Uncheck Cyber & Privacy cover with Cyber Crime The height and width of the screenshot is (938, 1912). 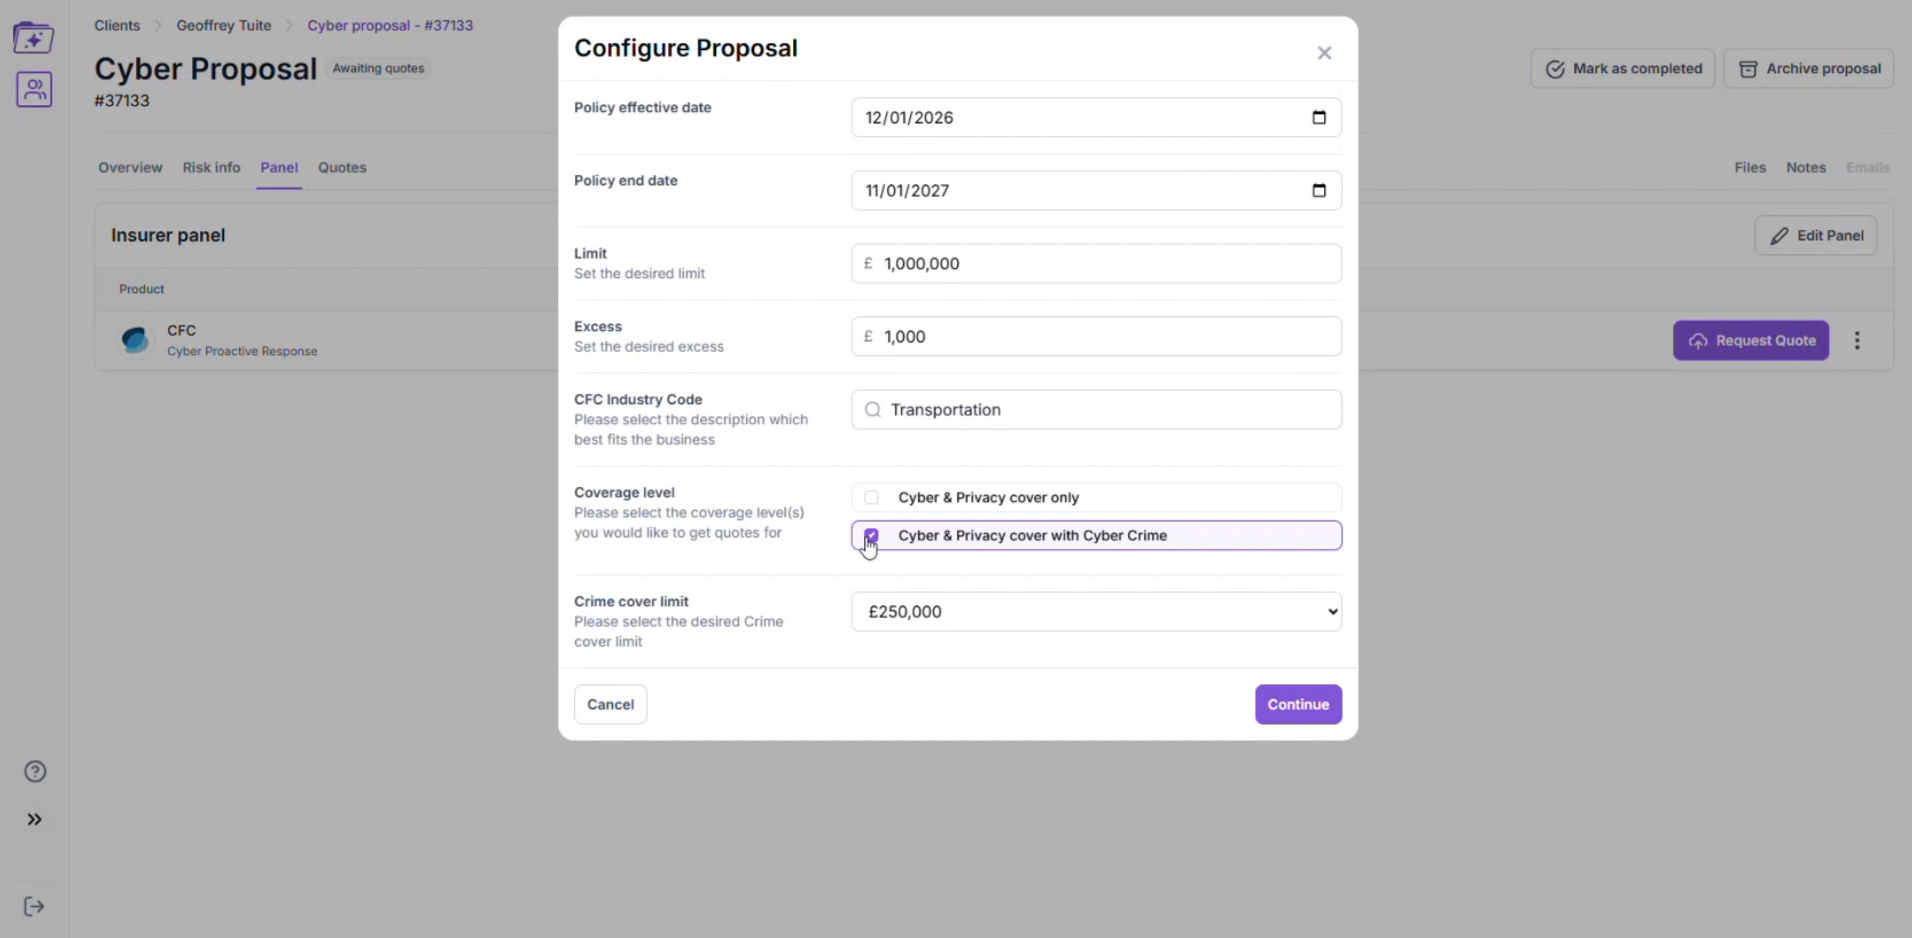coord(871,535)
